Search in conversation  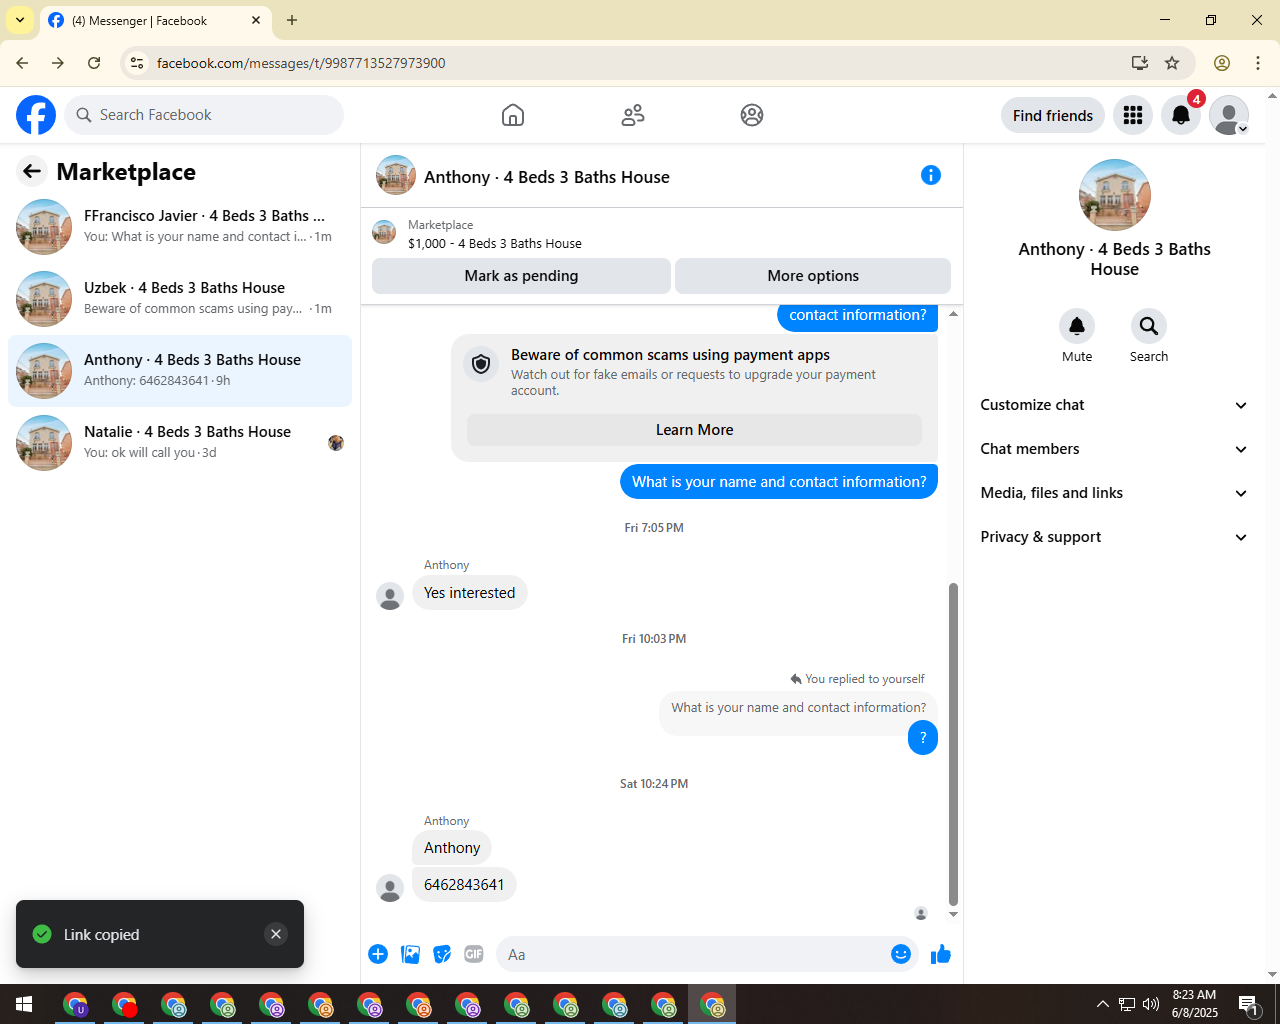(1149, 326)
